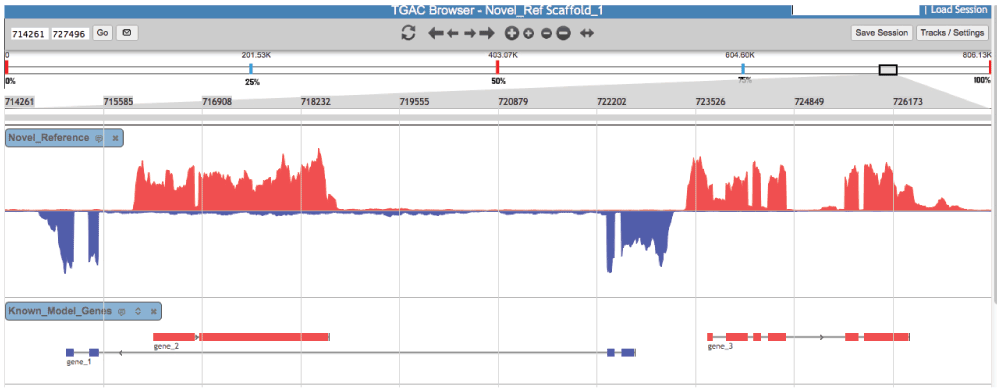Click the refresh browser view icon
The height and width of the screenshot is (392, 1000).
point(408,33)
